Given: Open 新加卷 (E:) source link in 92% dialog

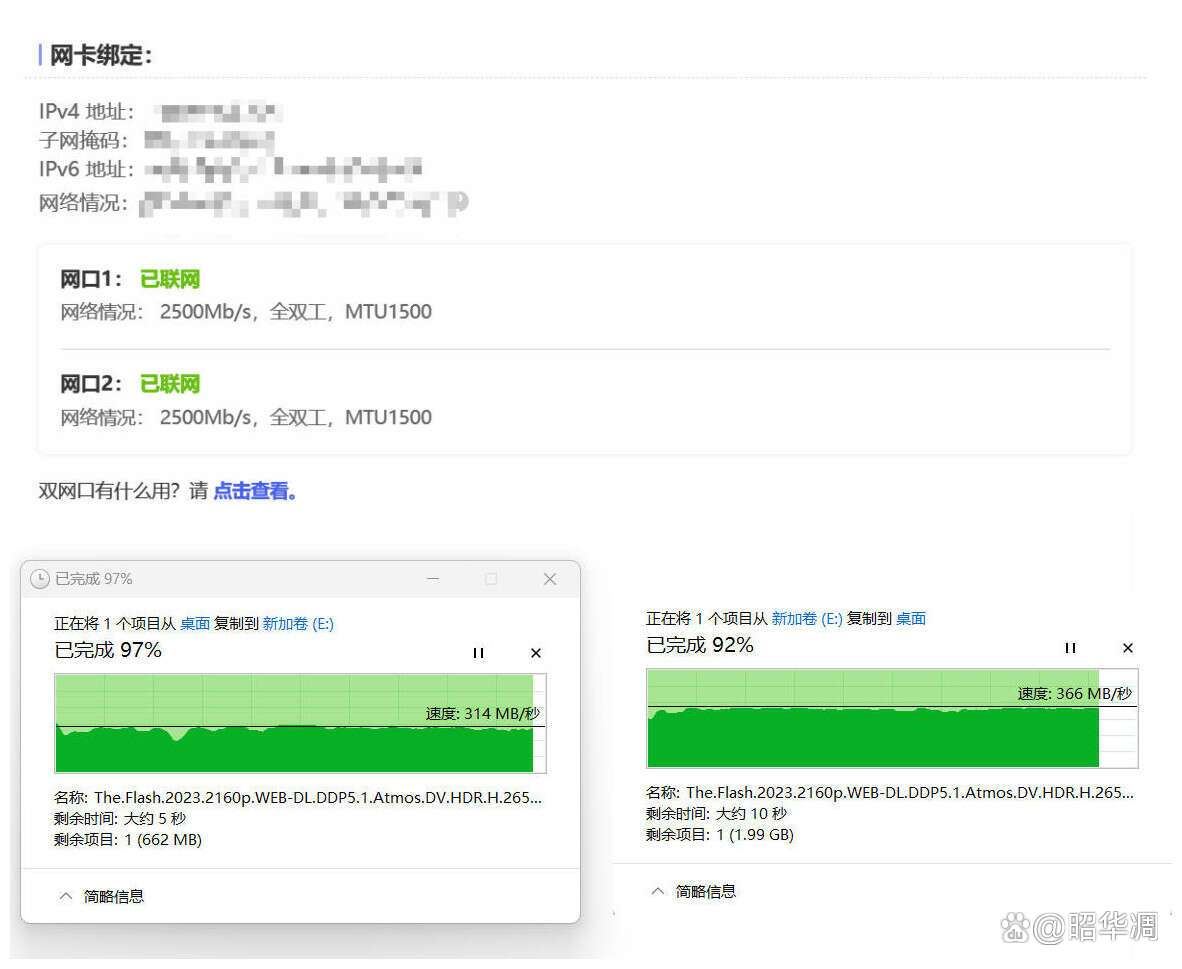Looking at the screenshot, I should pyautogui.click(x=806, y=619).
